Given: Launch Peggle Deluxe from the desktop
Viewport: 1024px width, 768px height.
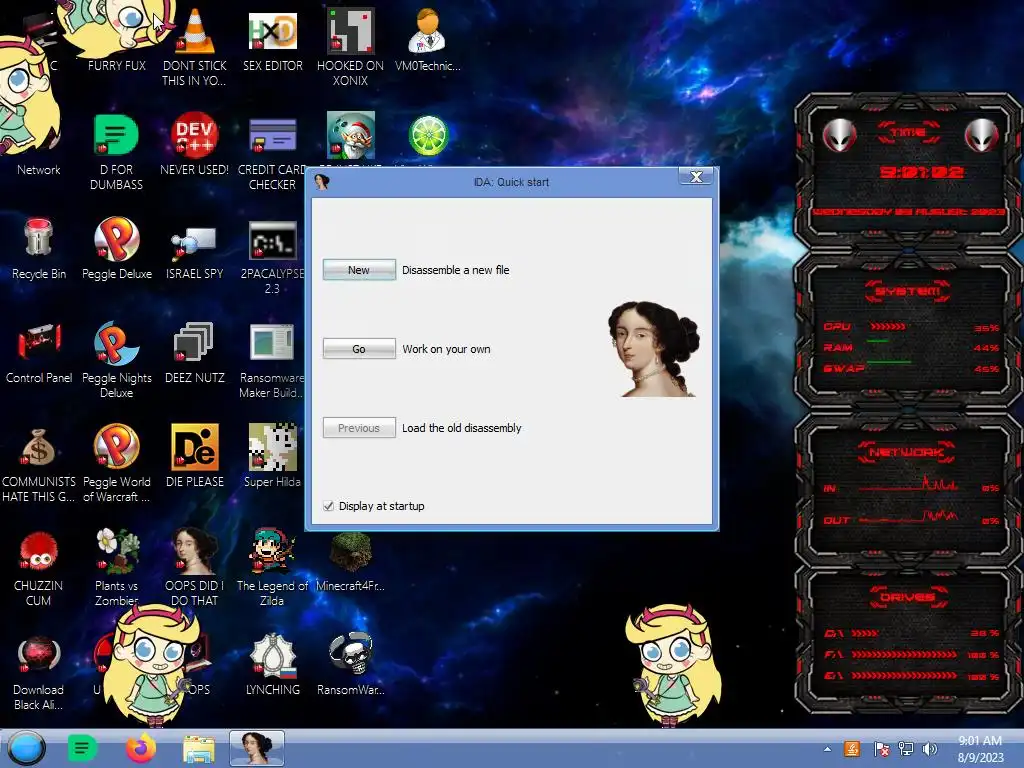Looking at the screenshot, I should [x=116, y=248].
